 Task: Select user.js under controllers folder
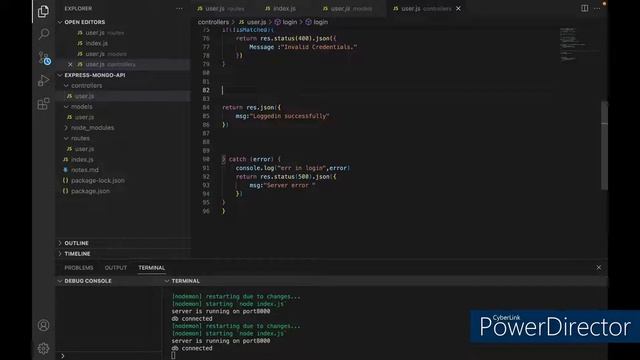pos(123,96)
